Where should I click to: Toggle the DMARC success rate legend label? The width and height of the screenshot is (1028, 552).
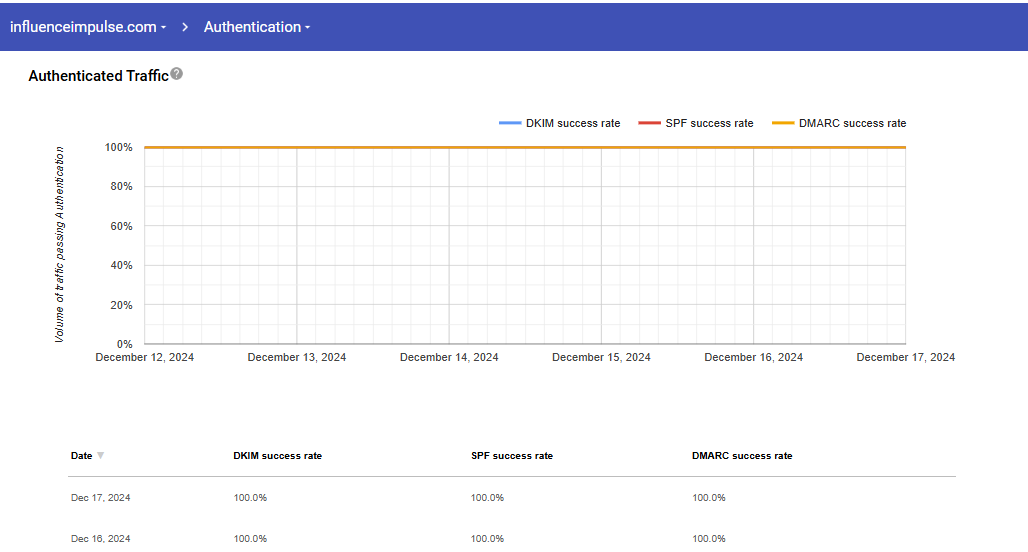coord(852,124)
